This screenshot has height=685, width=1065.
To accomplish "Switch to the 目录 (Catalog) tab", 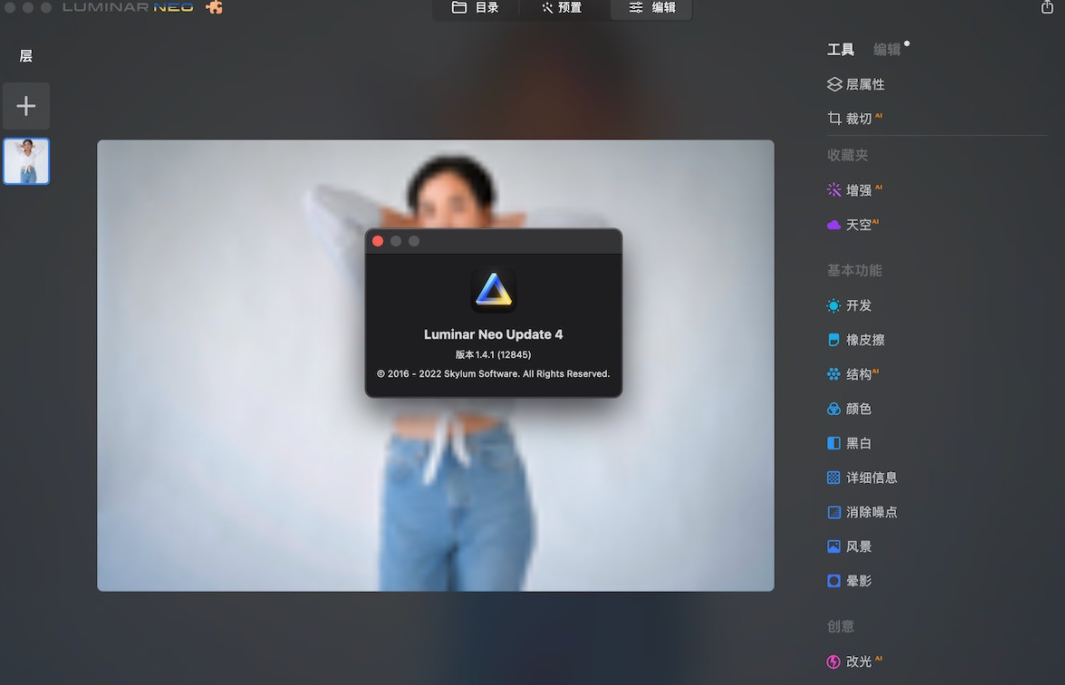I will pyautogui.click(x=475, y=7).
